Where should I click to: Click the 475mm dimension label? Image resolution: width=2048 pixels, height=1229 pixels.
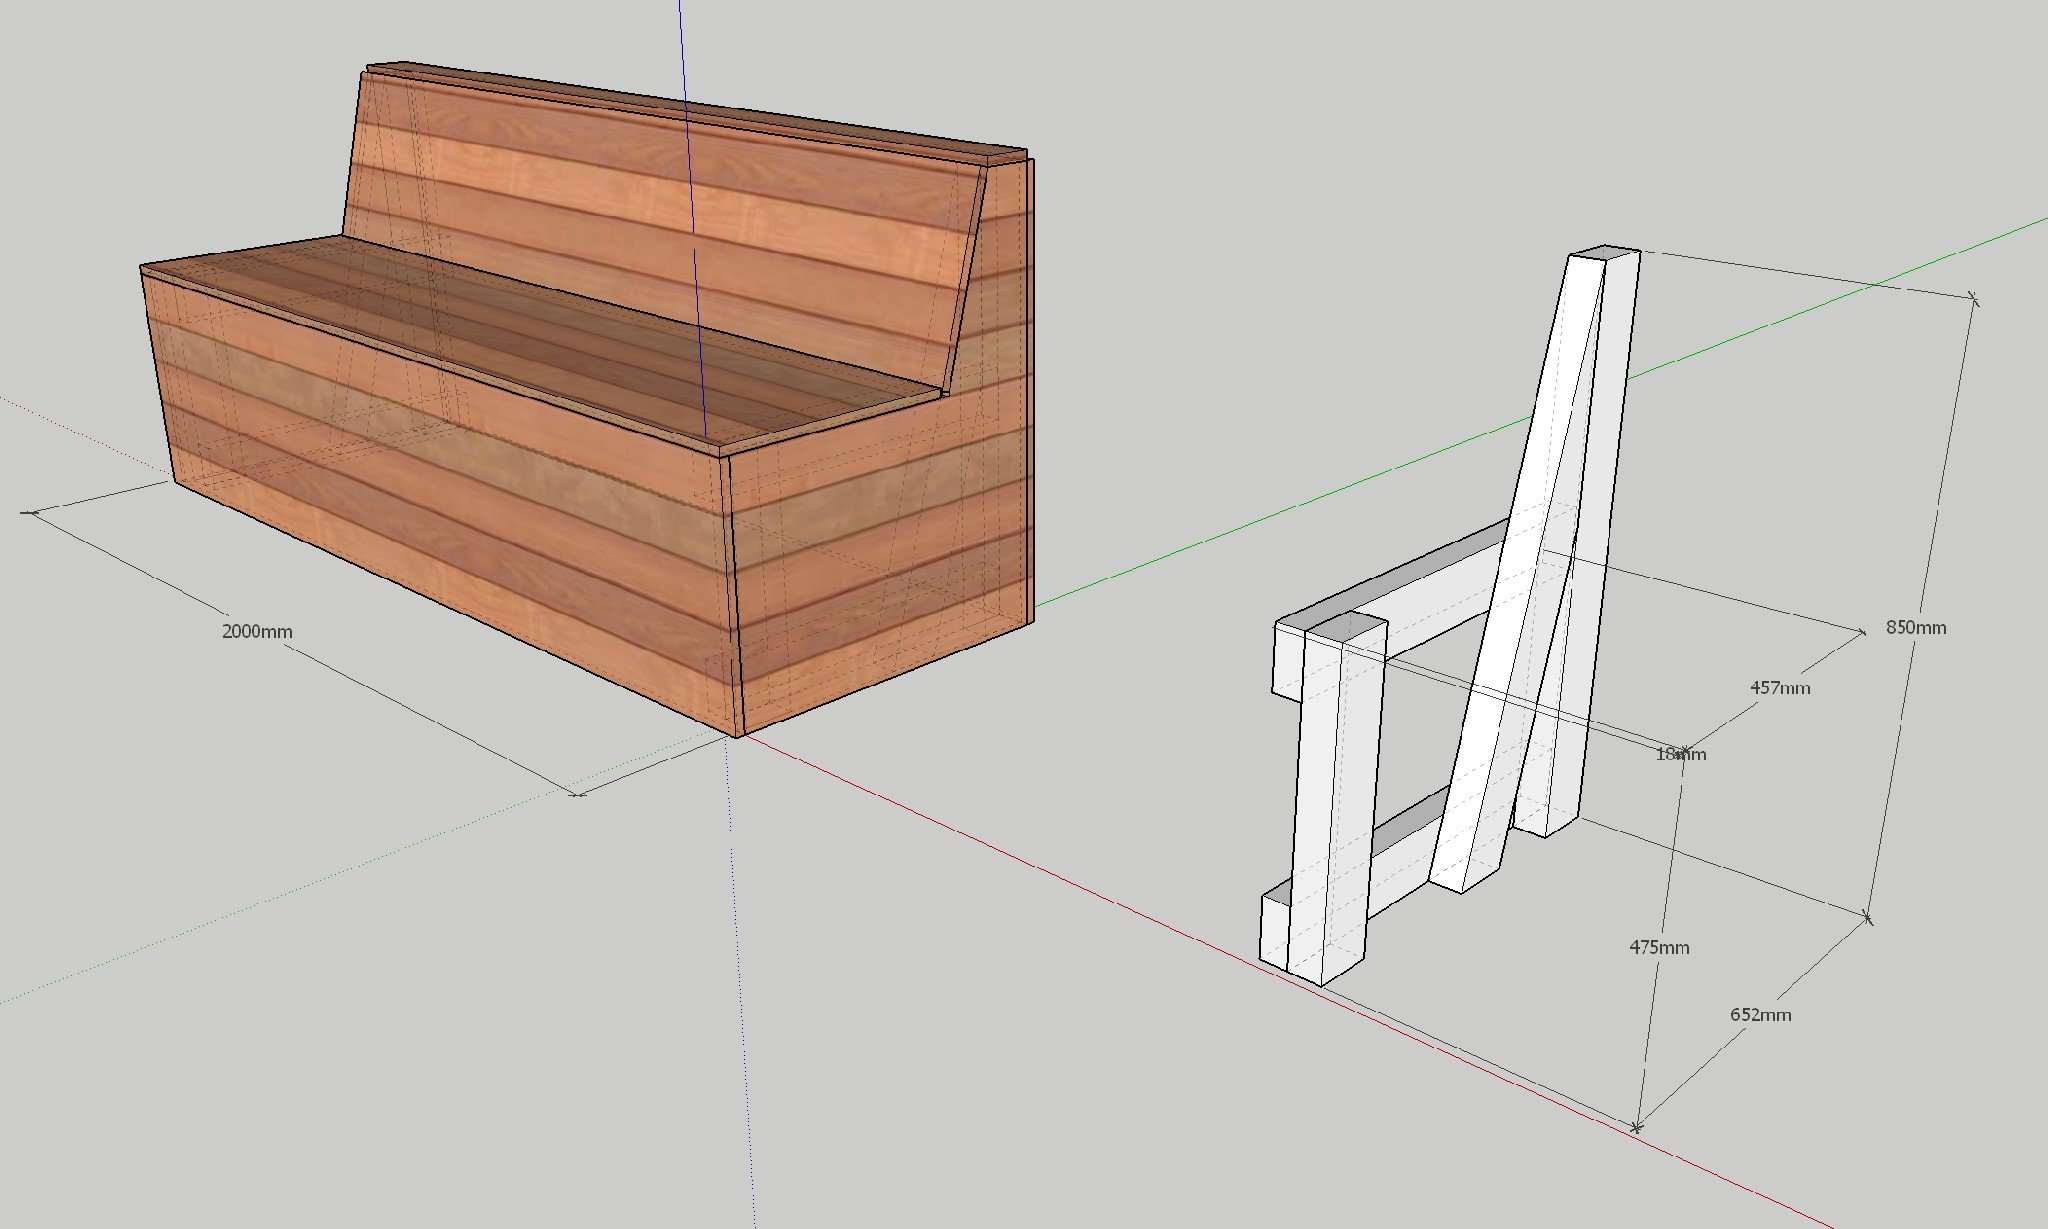tap(1659, 946)
